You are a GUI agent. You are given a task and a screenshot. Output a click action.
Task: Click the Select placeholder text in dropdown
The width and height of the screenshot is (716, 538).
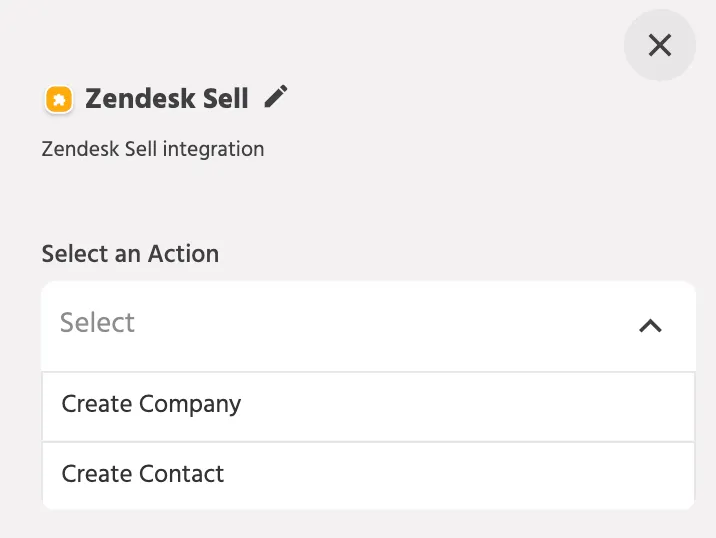coord(97,322)
